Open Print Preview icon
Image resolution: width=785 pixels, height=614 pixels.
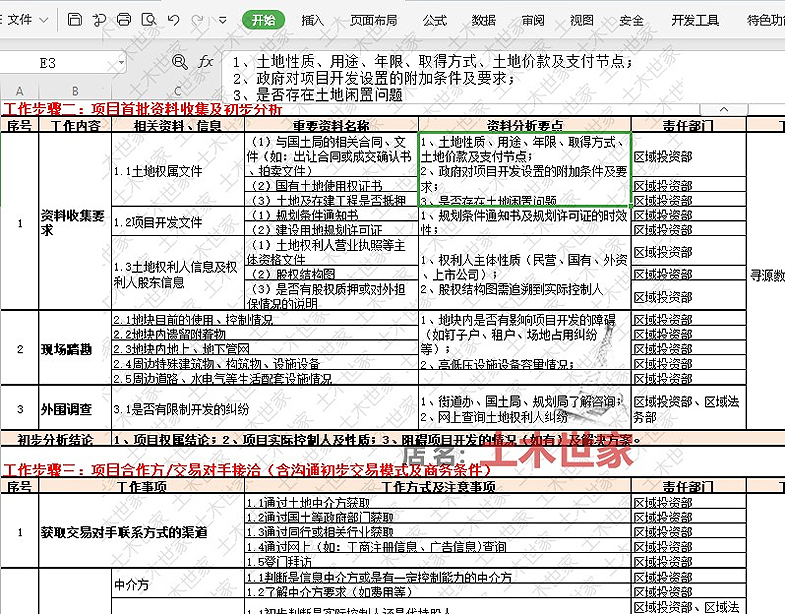[149, 20]
